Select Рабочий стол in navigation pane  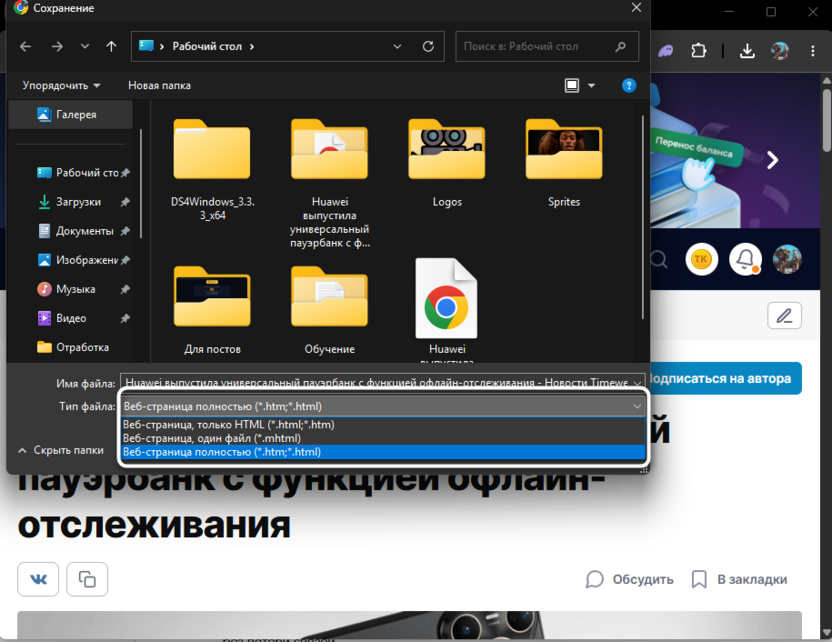pos(77,173)
